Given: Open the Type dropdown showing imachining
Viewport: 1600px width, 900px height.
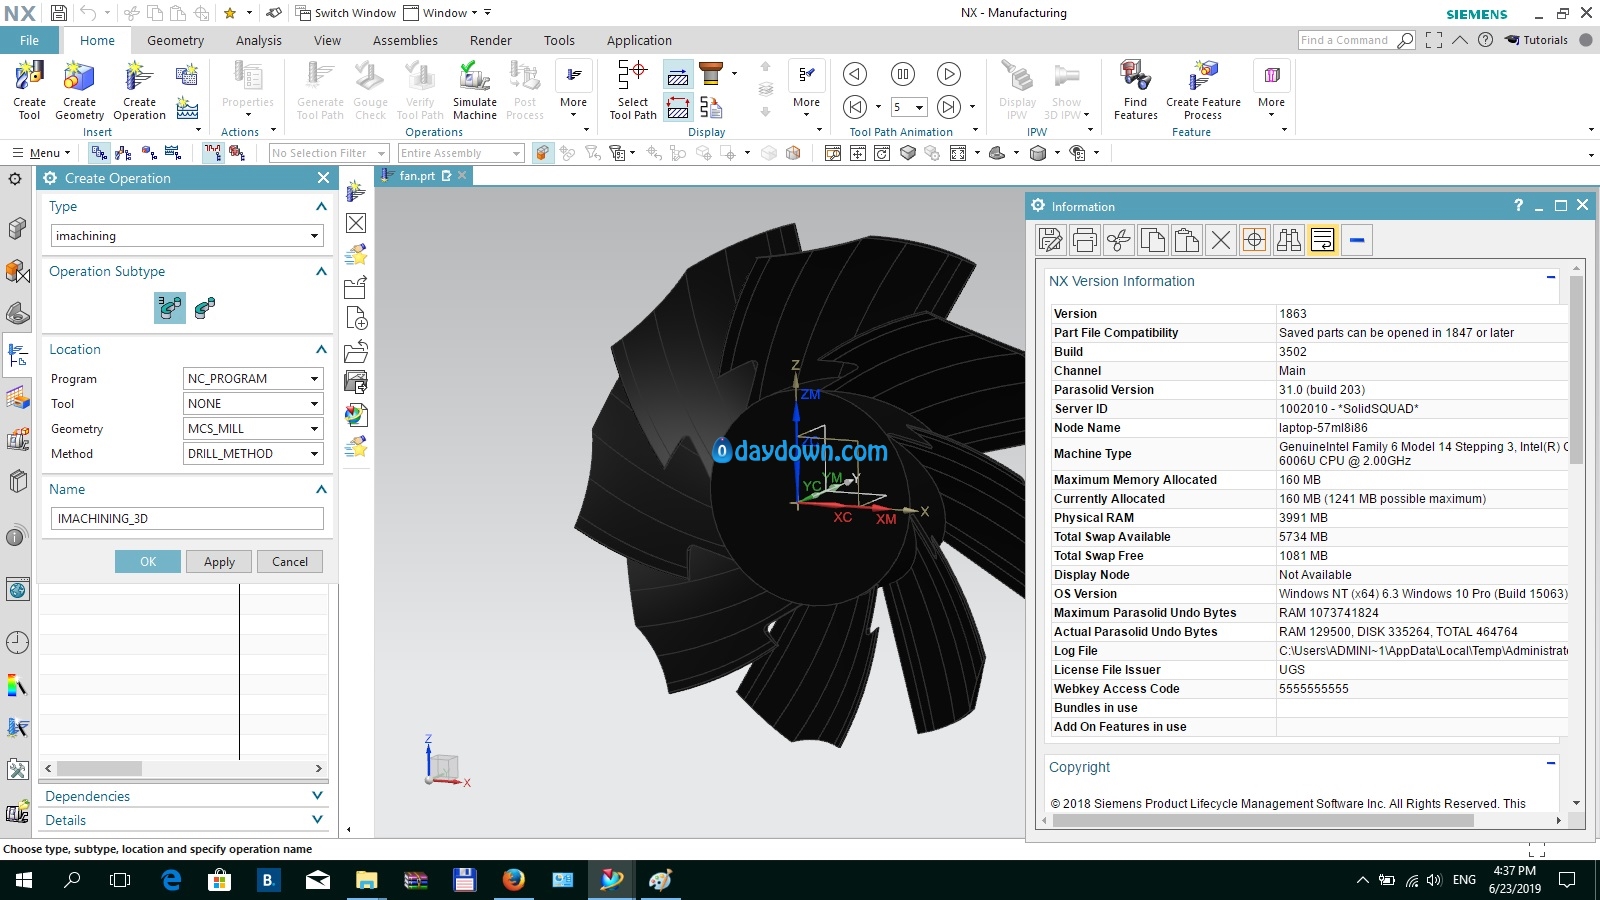Looking at the screenshot, I should tap(187, 236).
